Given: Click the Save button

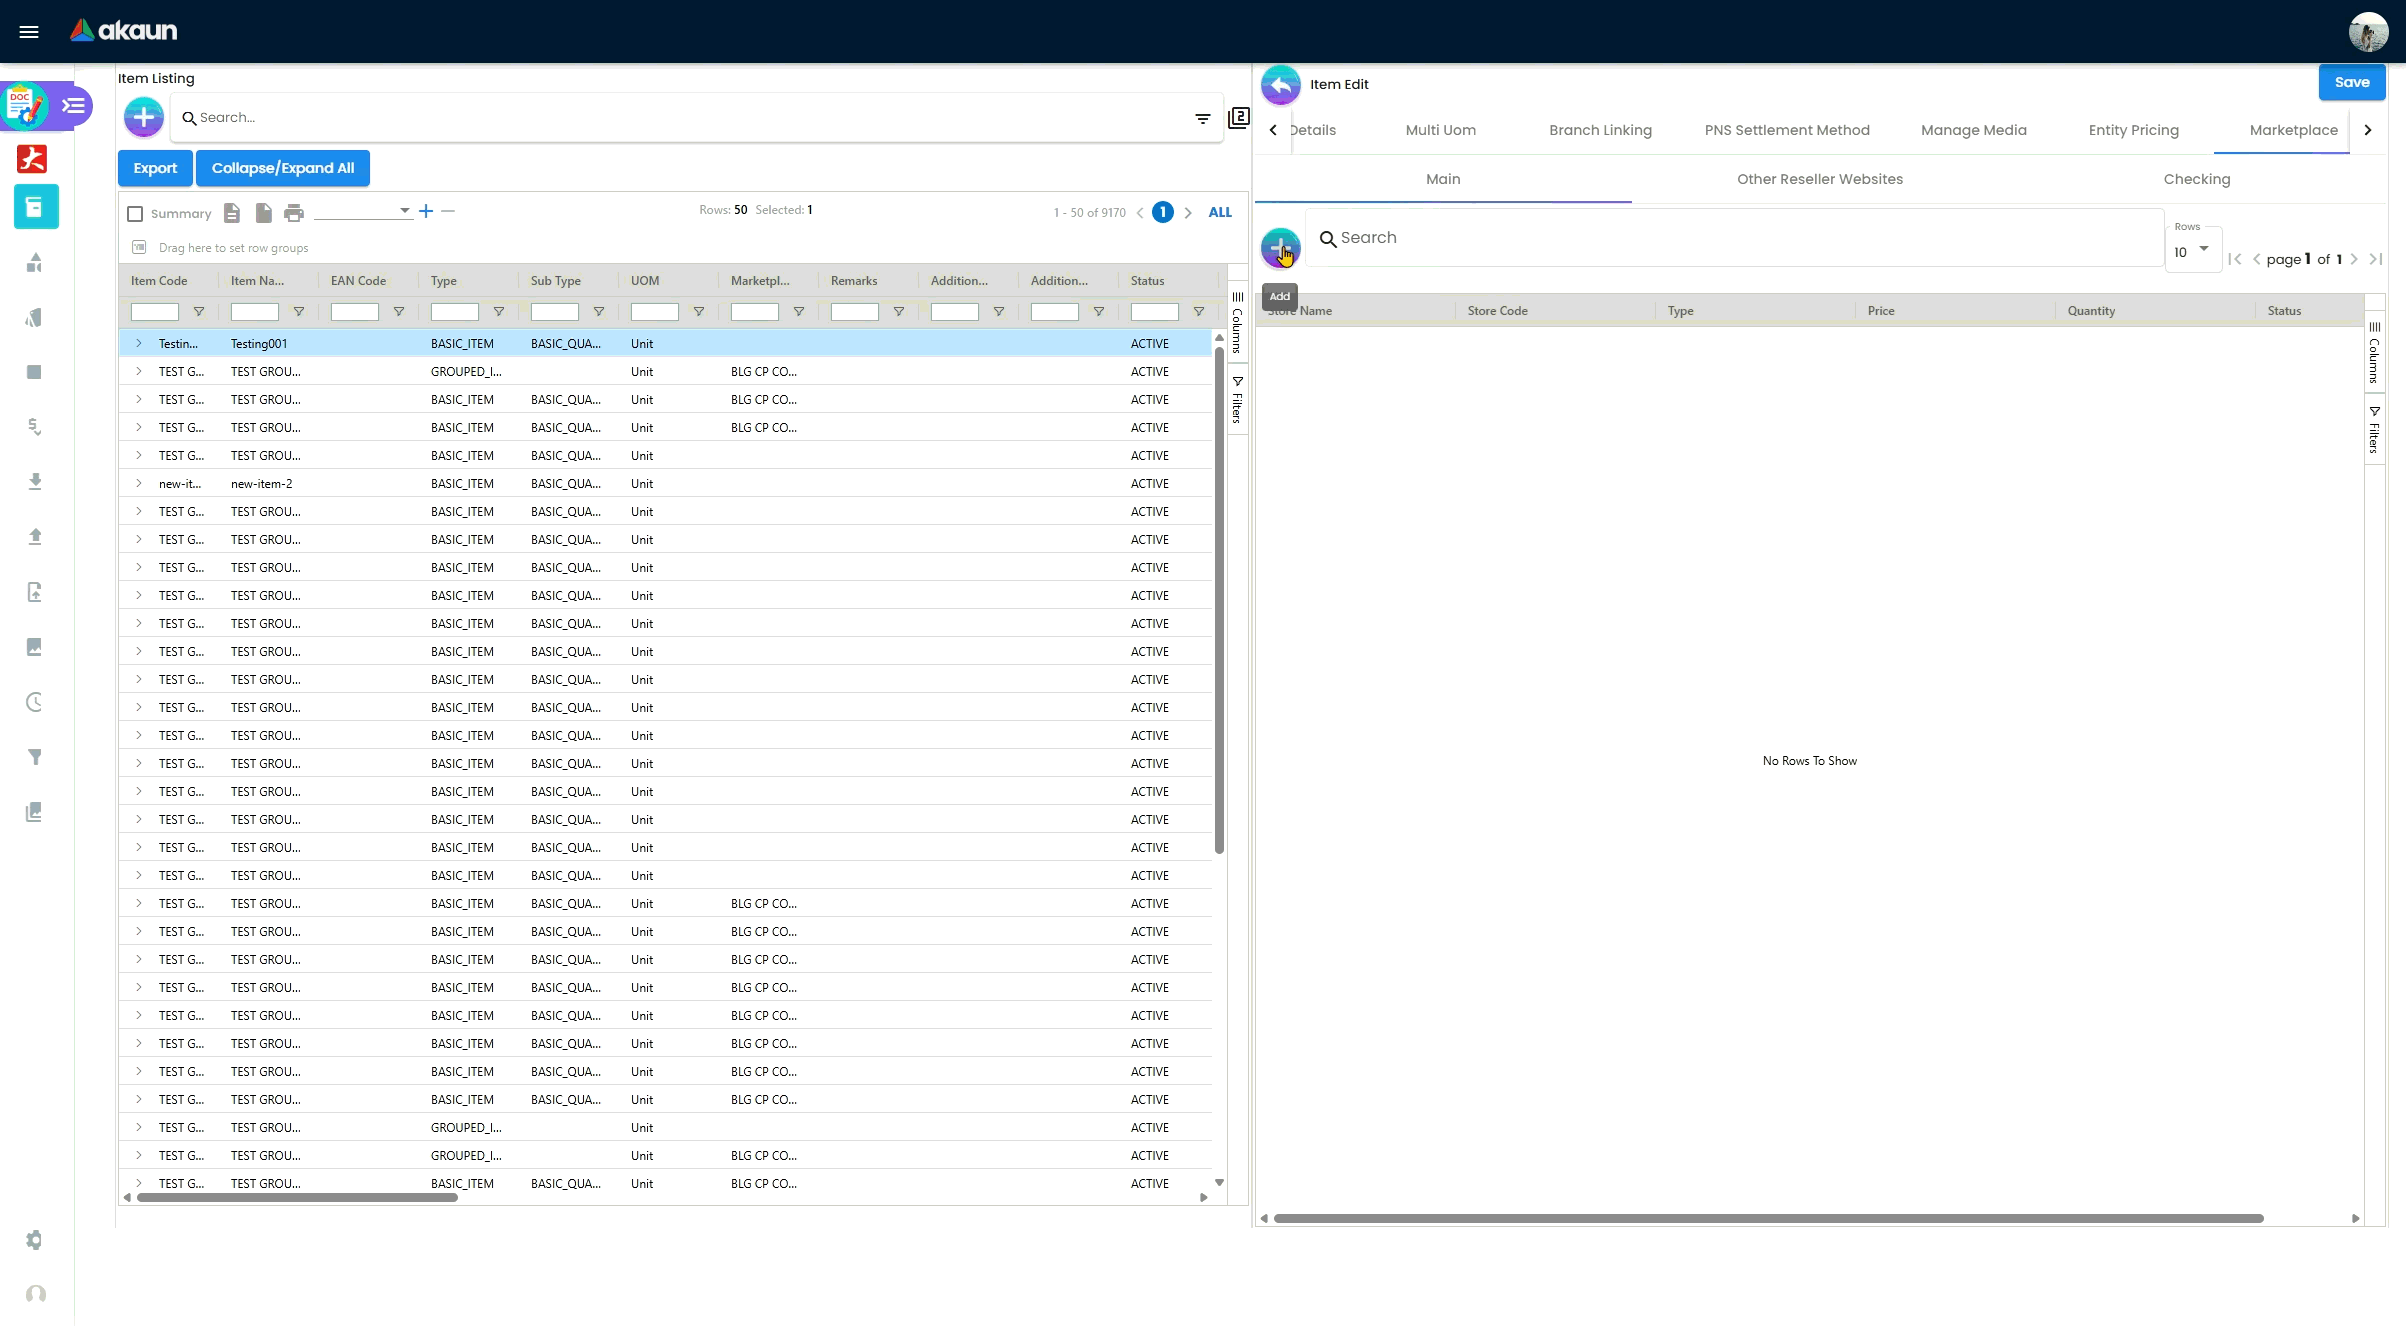Looking at the screenshot, I should pyautogui.click(x=2351, y=82).
